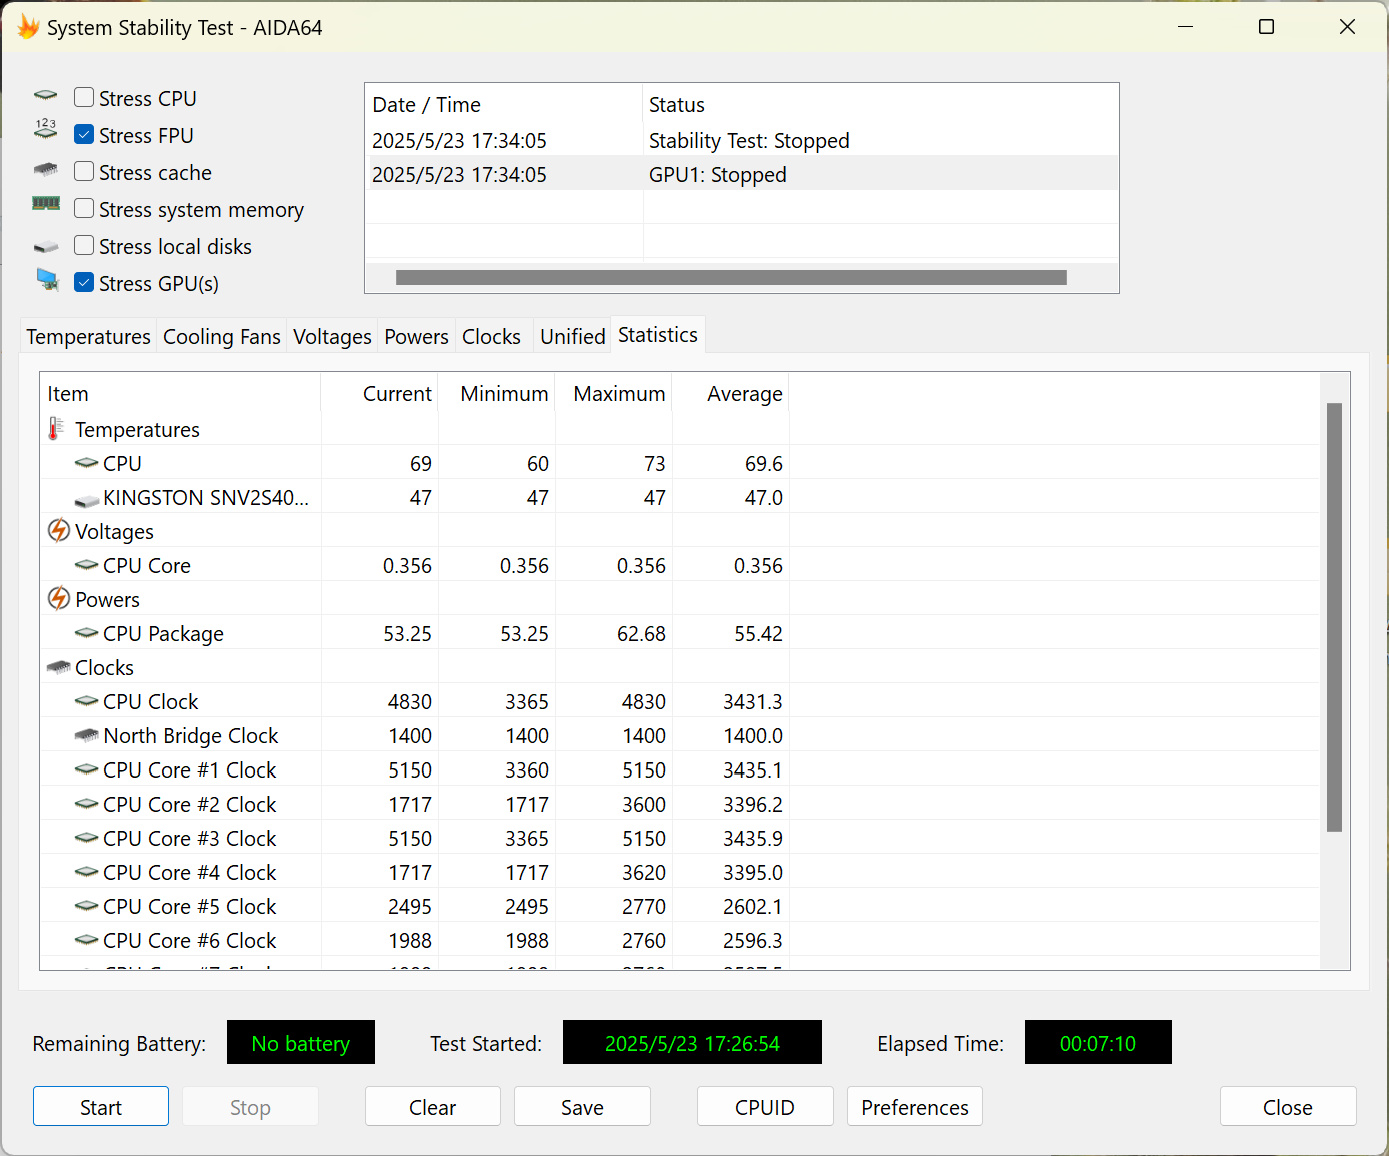
Task: Click the lightning icon beside Powers
Action: coord(59,599)
